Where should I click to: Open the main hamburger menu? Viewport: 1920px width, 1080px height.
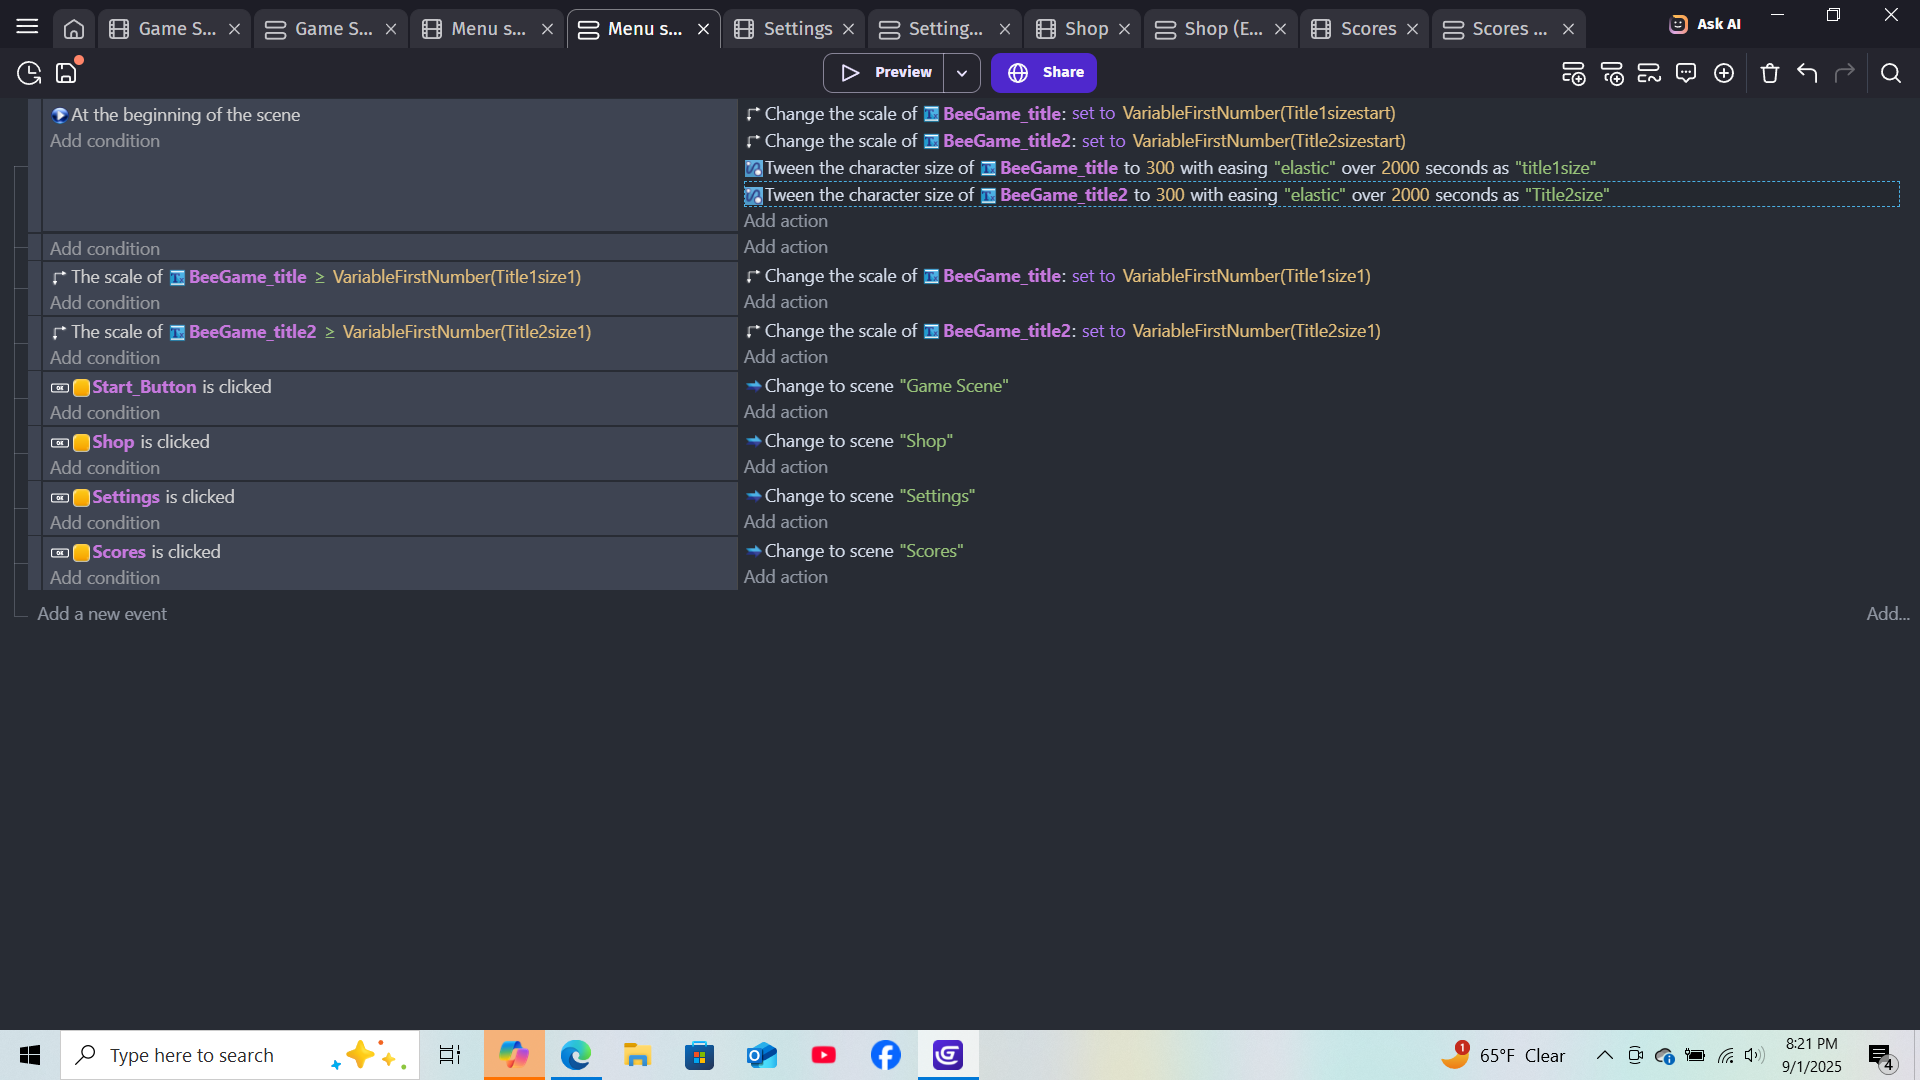point(27,27)
